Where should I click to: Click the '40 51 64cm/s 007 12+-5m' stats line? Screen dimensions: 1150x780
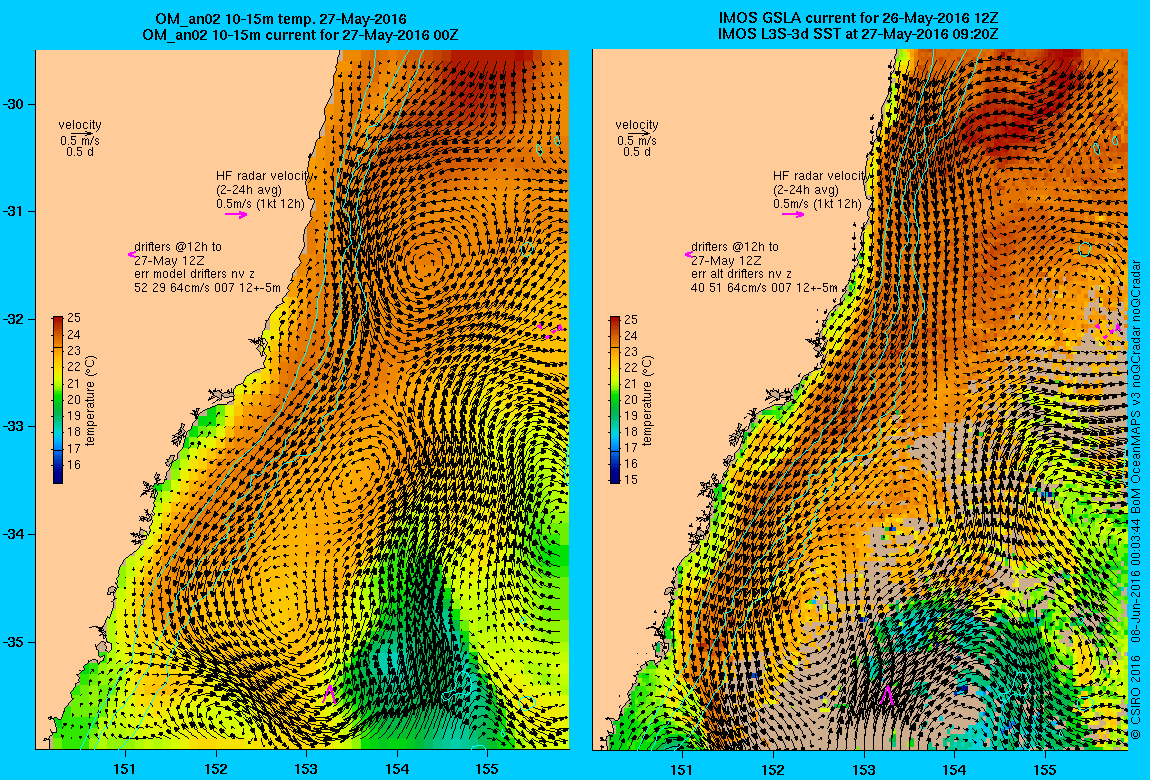click(764, 288)
